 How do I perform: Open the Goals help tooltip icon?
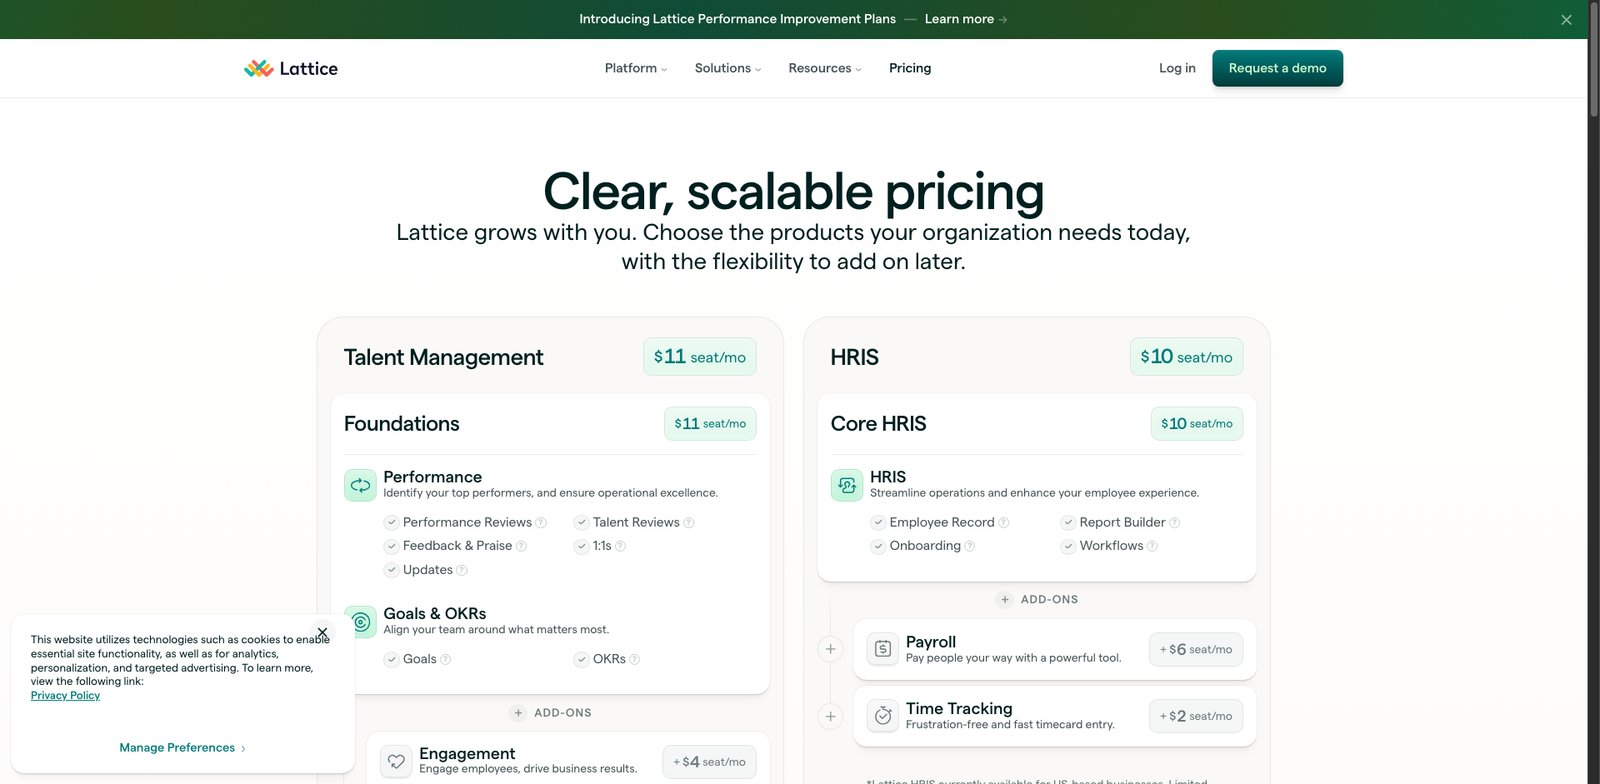(446, 659)
